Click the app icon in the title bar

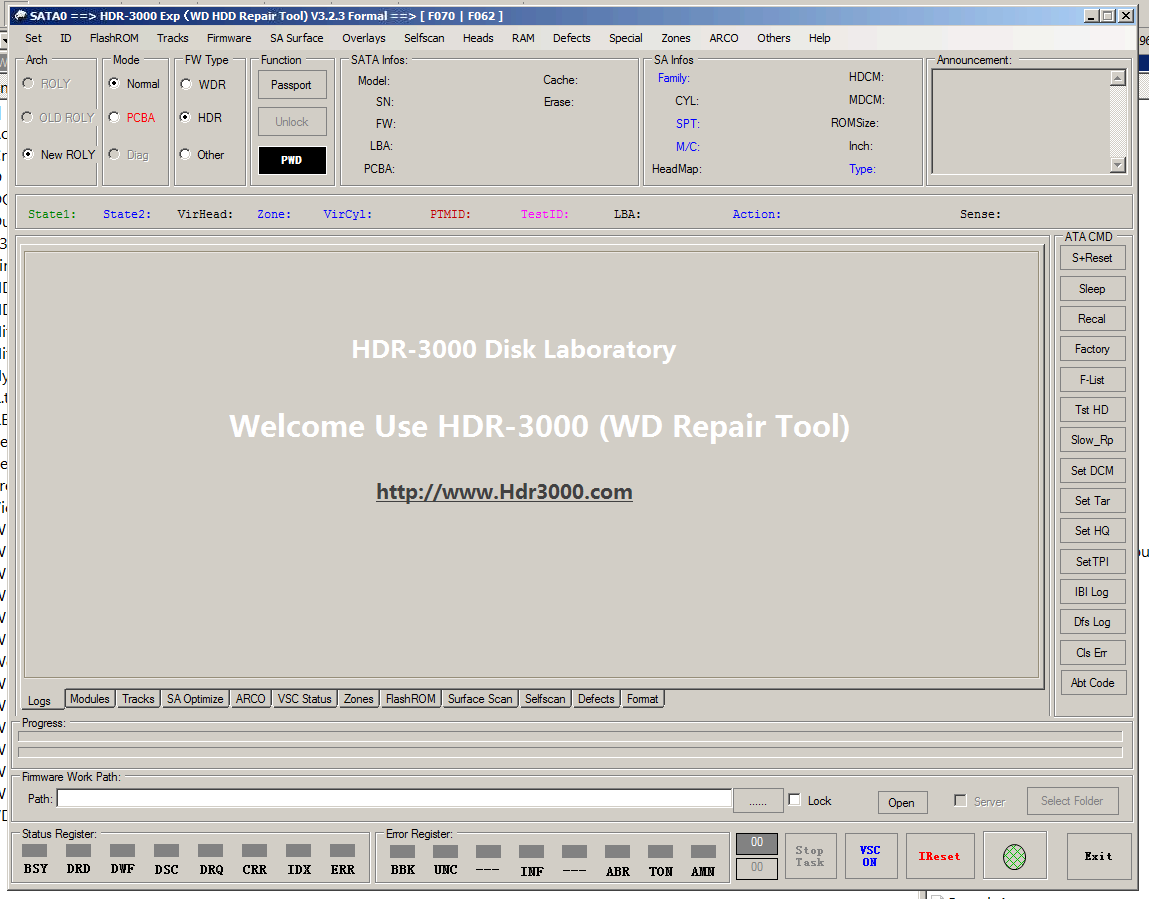(x=20, y=15)
